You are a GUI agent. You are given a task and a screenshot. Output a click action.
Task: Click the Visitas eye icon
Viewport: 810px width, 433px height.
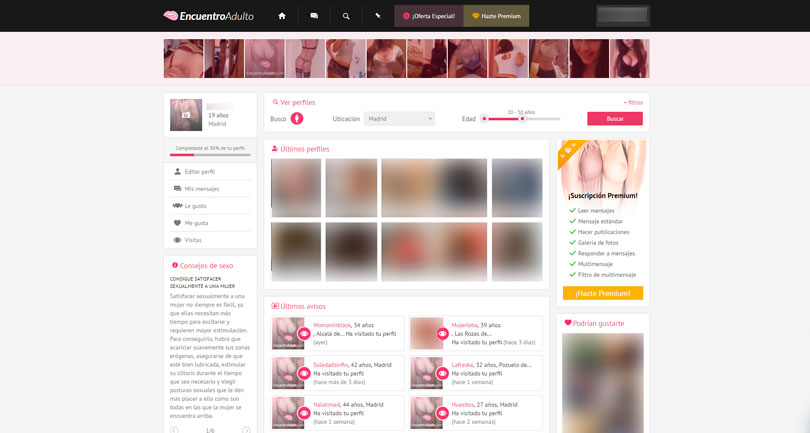click(x=177, y=240)
